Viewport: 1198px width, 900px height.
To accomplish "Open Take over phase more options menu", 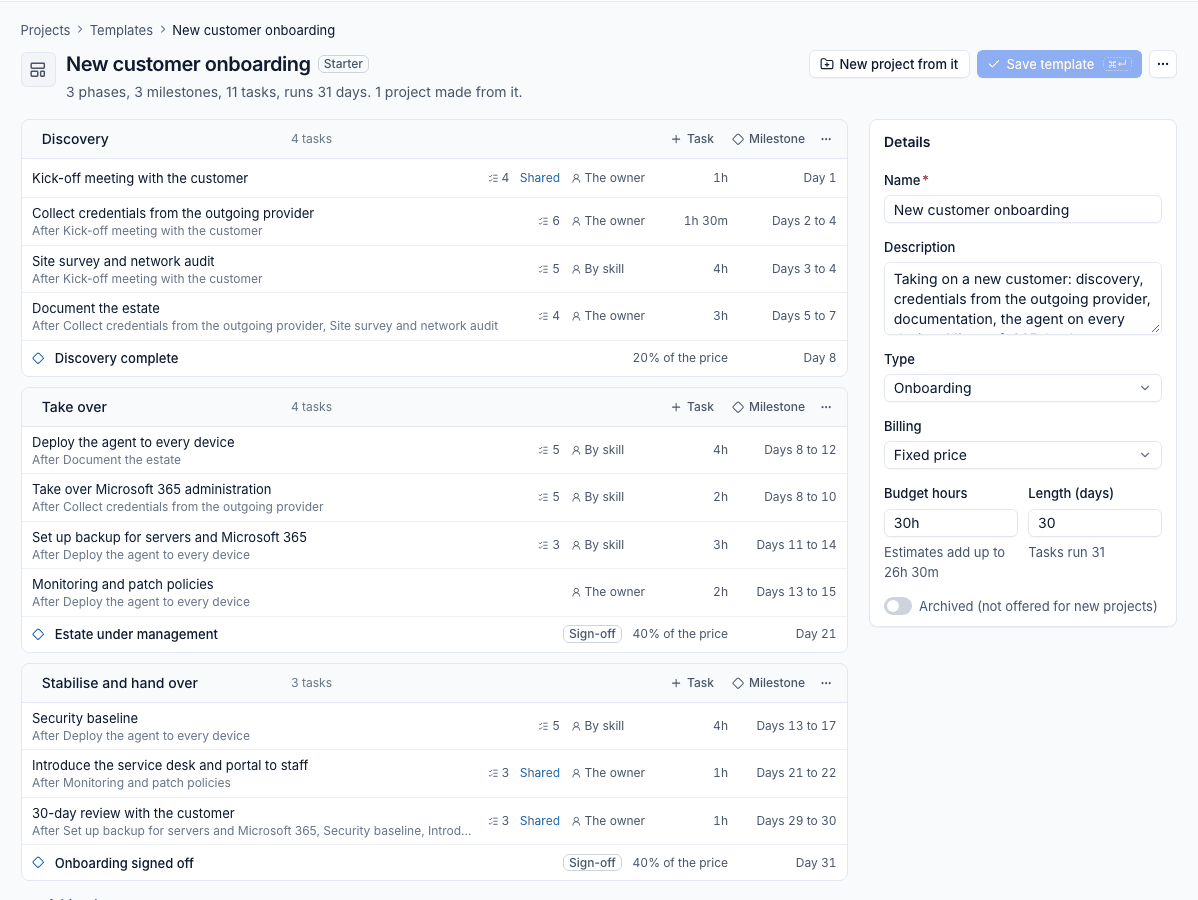I will tap(826, 407).
